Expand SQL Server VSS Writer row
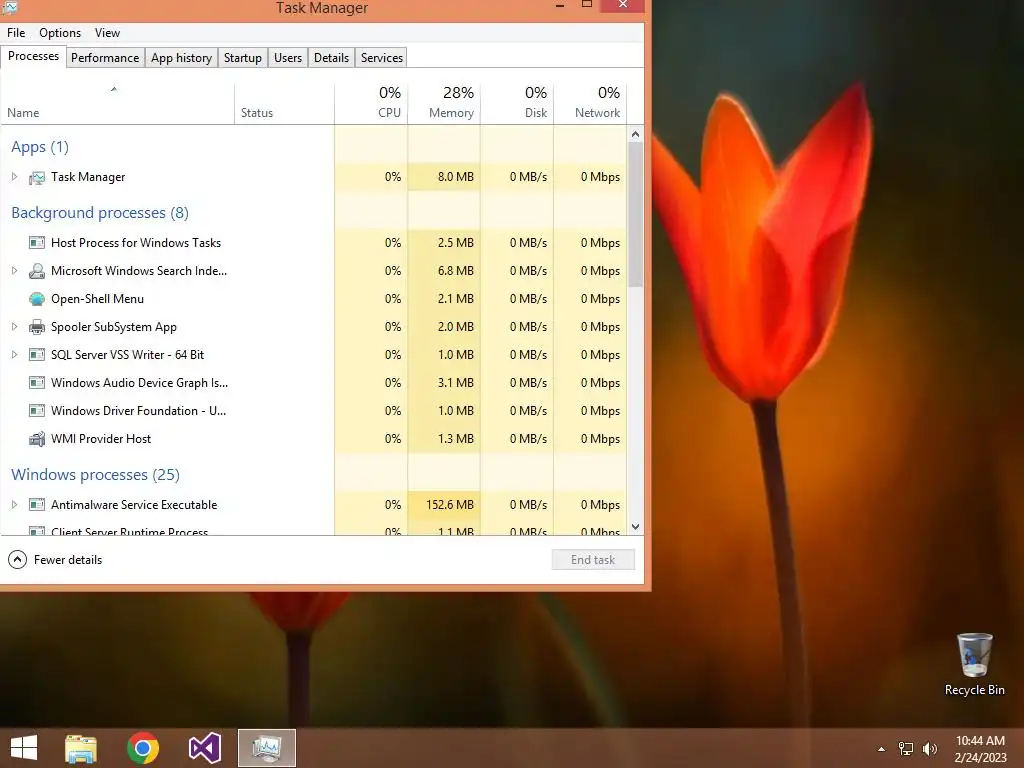1024x768 pixels. click(14, 355)
